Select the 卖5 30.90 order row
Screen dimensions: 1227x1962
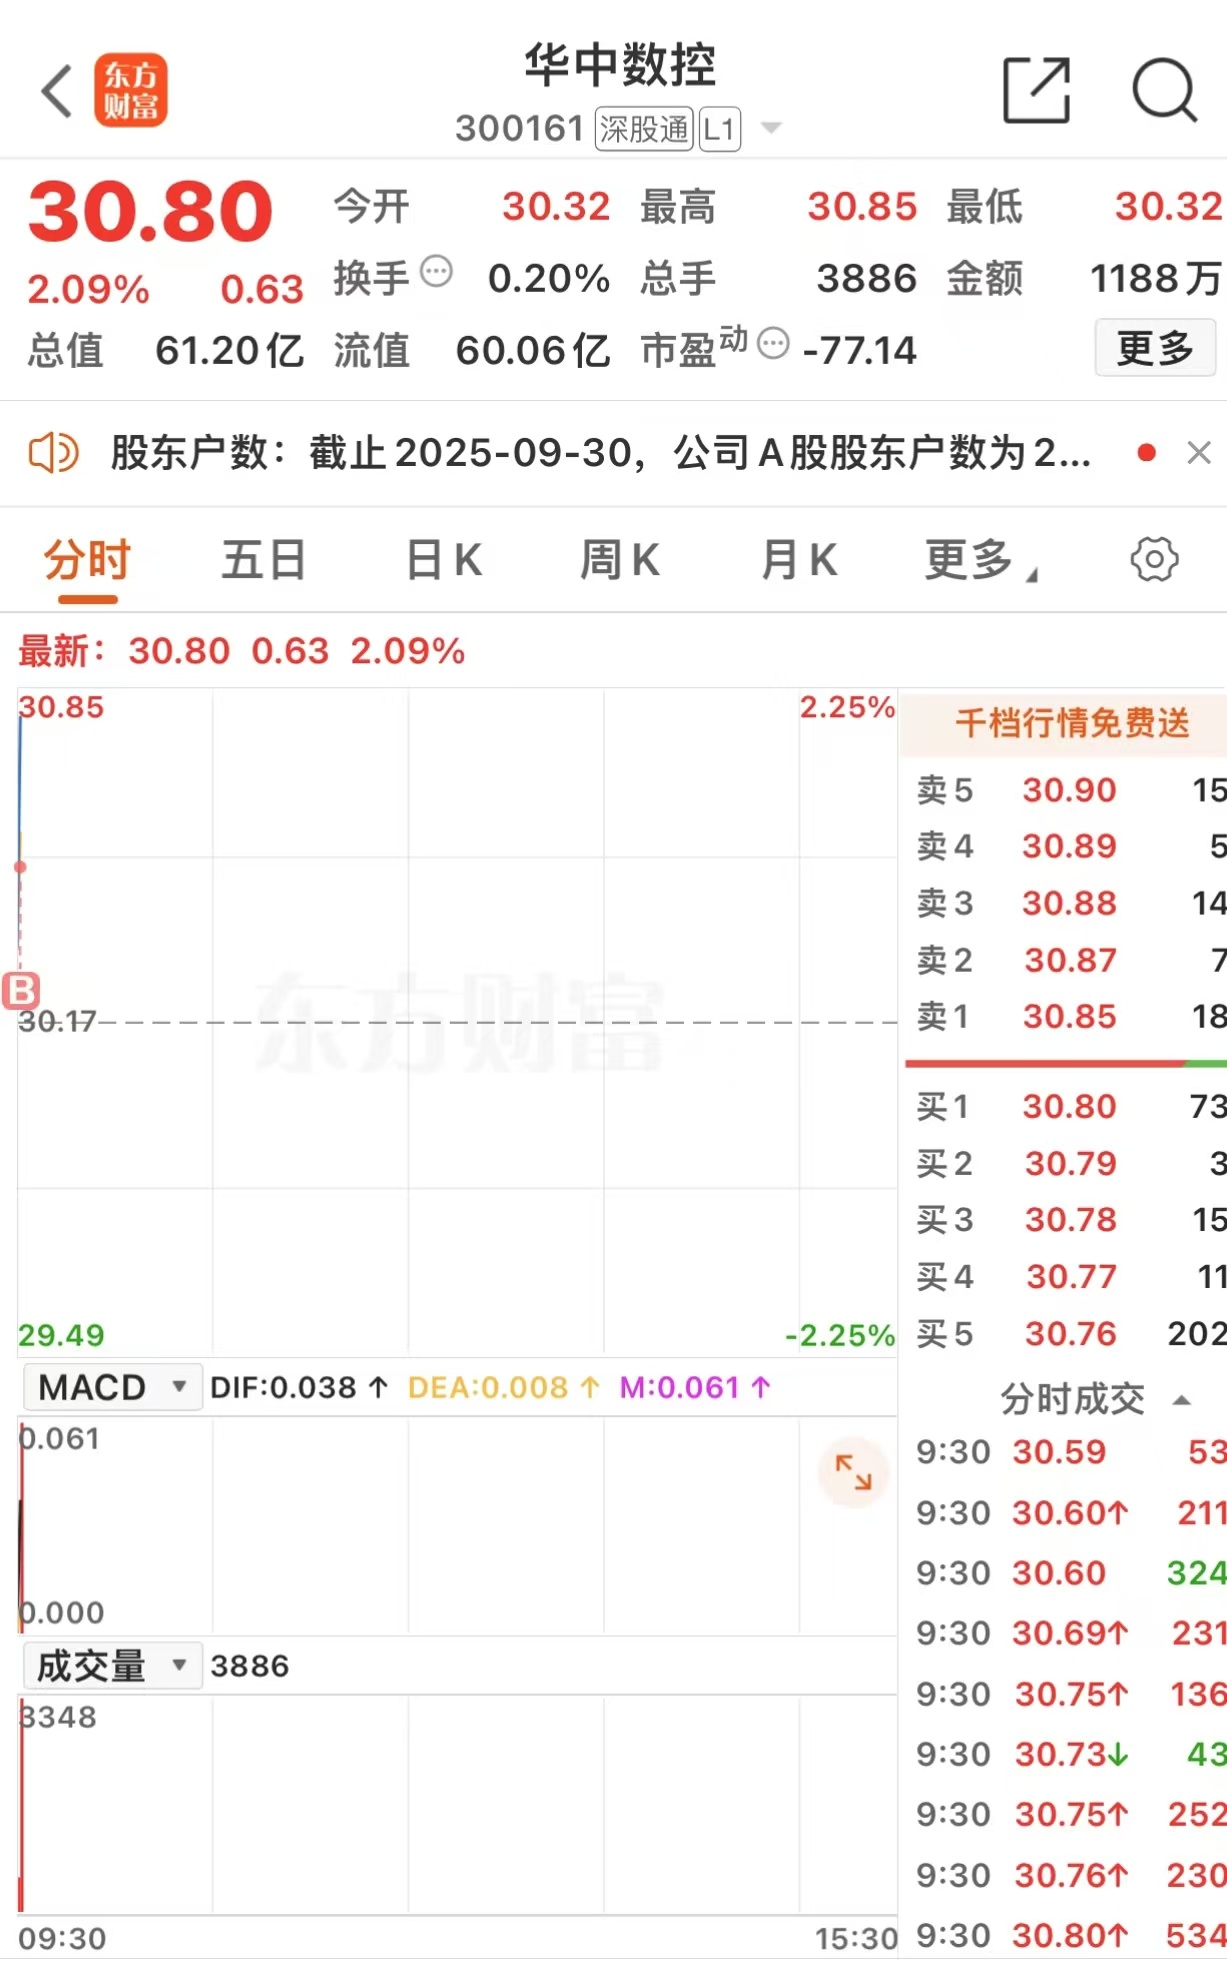click(x=1066, y=790)
